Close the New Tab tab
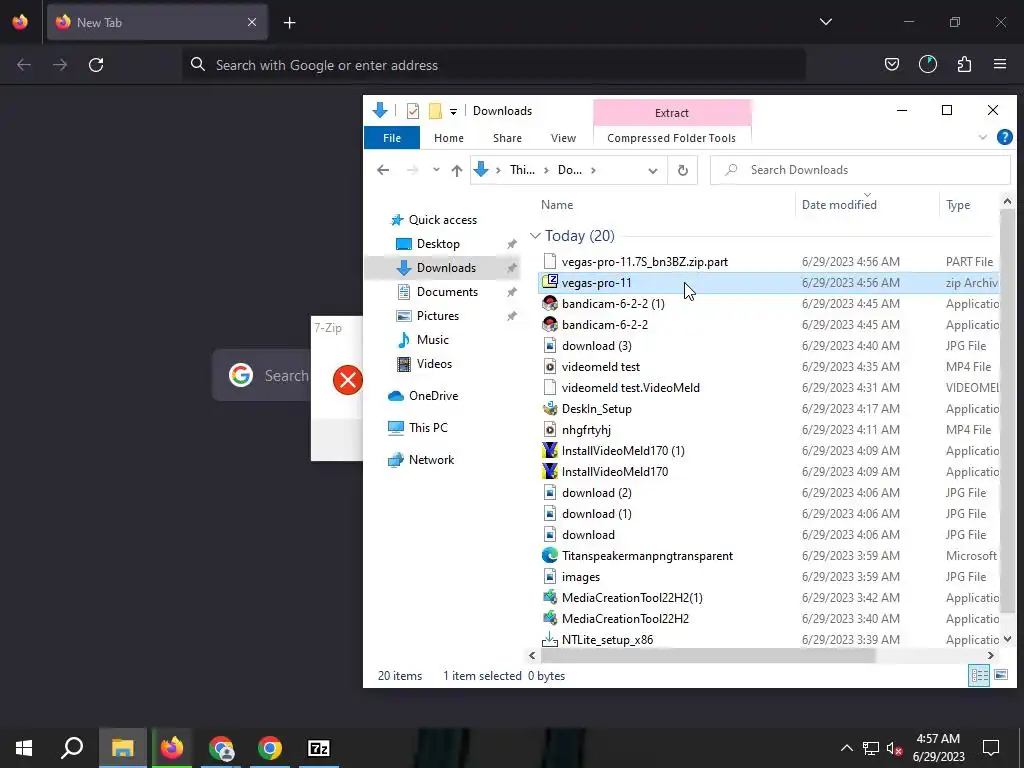Viewport: 1024px width, 768px height. point(252,22)
